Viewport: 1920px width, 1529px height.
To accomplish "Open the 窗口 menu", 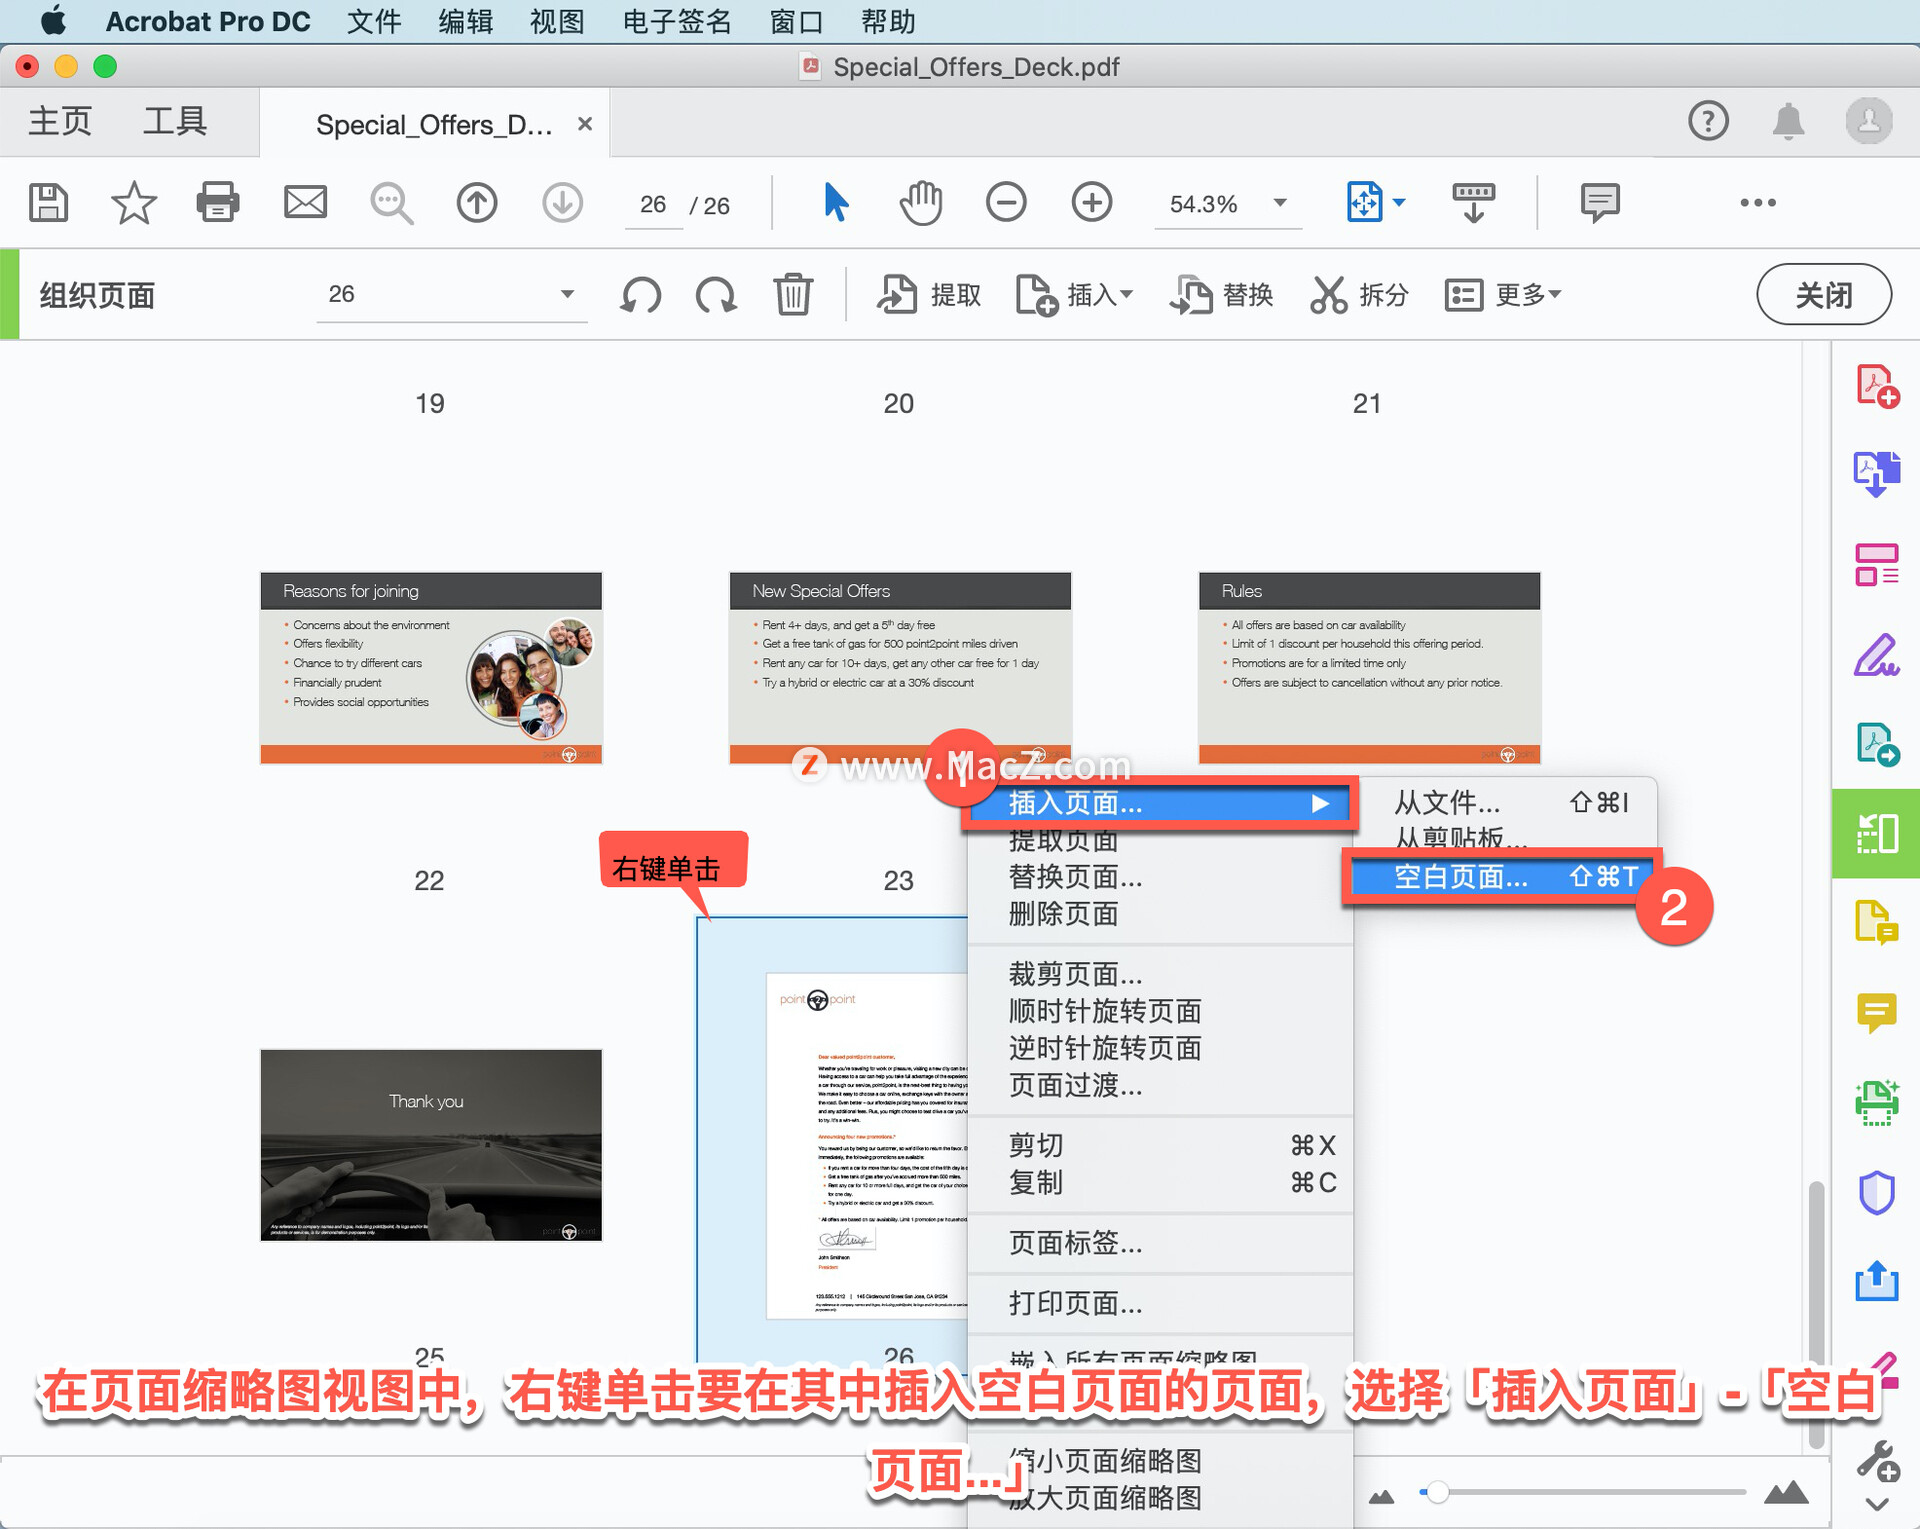I will 797,21.
